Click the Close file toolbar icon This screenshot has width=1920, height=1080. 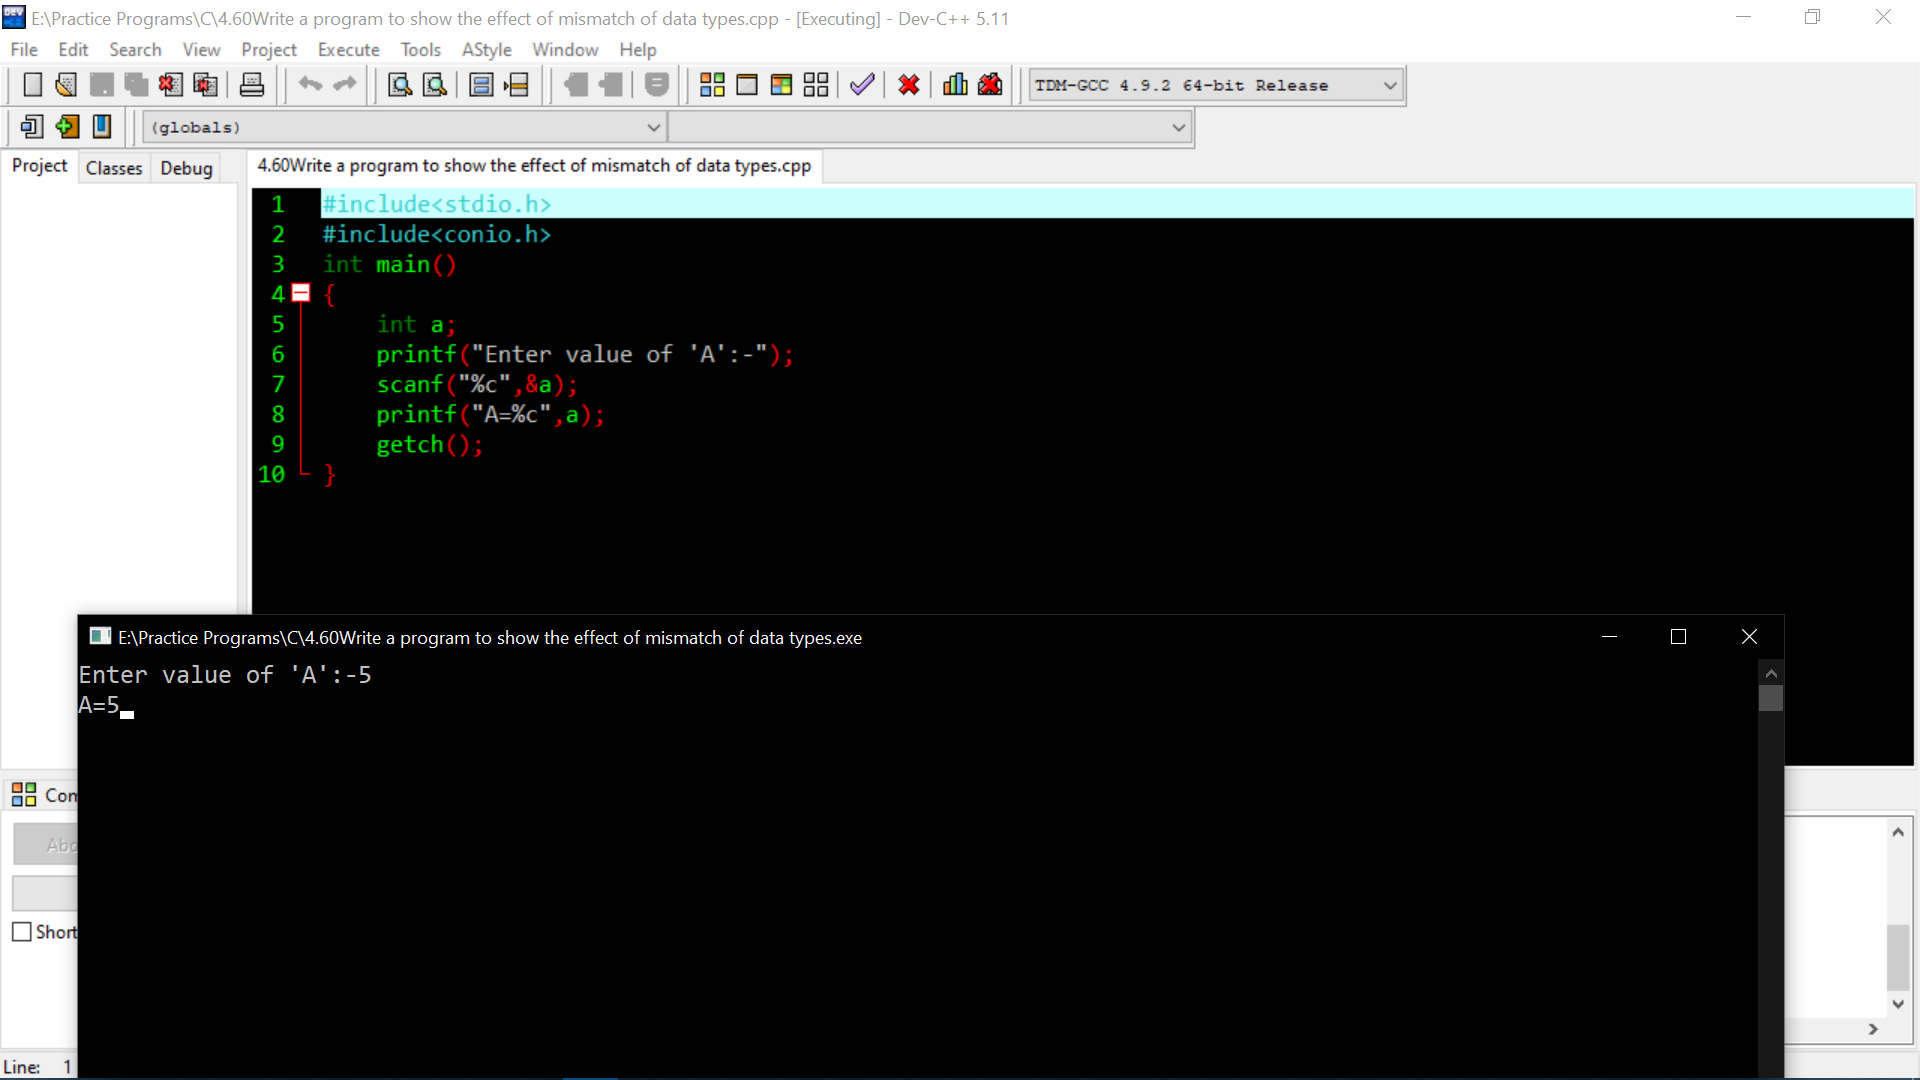(x=170, y=85)
